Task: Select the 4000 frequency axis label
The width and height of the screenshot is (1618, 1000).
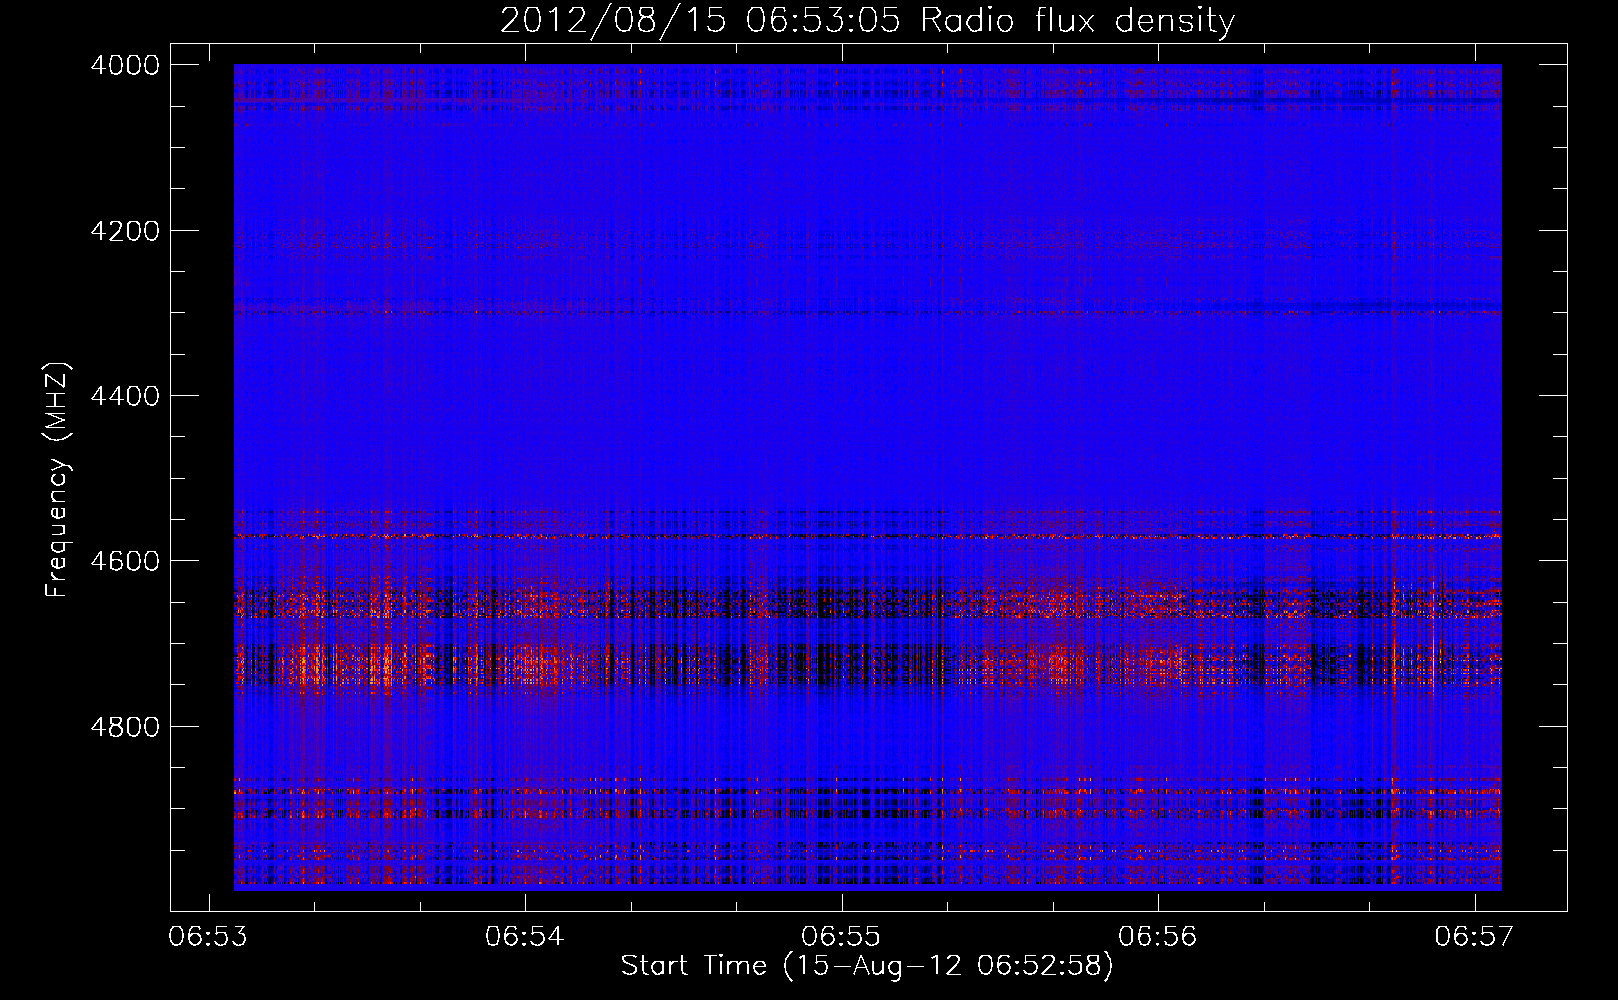Action: click(x=125, y=65)
